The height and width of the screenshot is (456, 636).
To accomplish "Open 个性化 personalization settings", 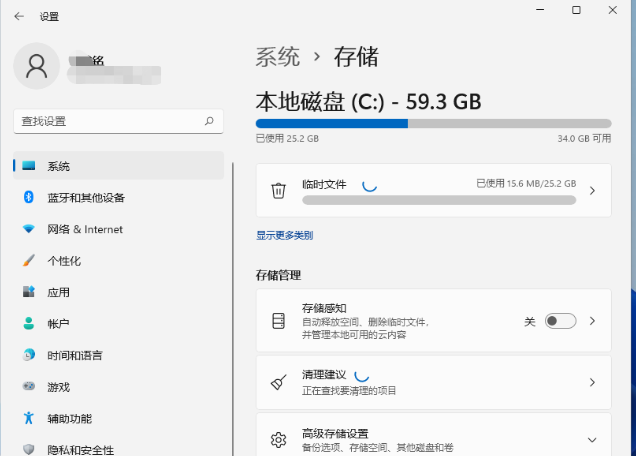I will pos(64,261).
